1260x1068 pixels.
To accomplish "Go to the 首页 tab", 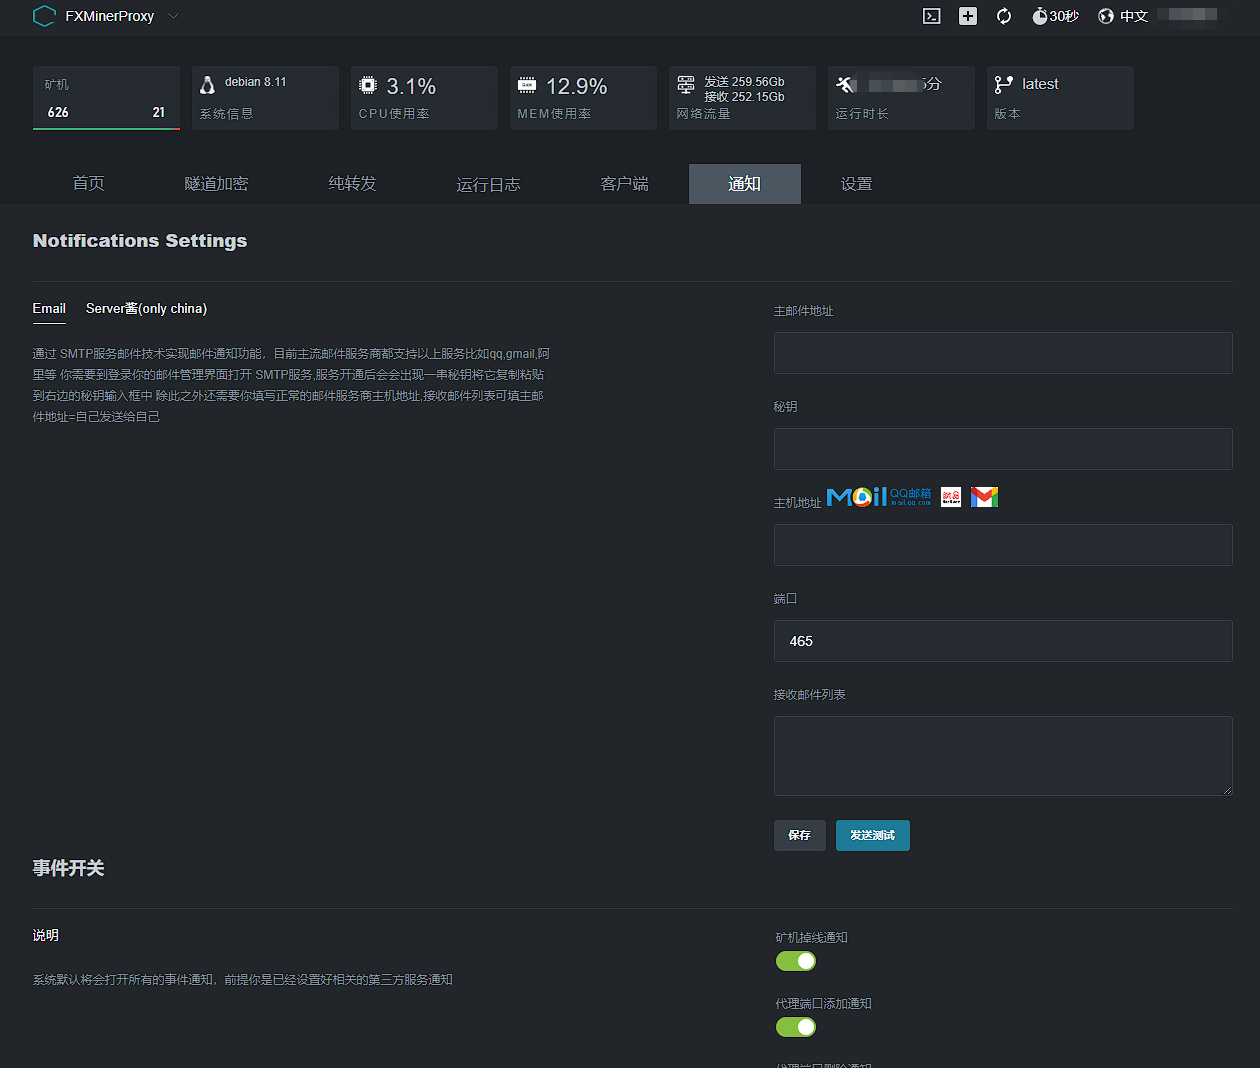I will point(88,184).
